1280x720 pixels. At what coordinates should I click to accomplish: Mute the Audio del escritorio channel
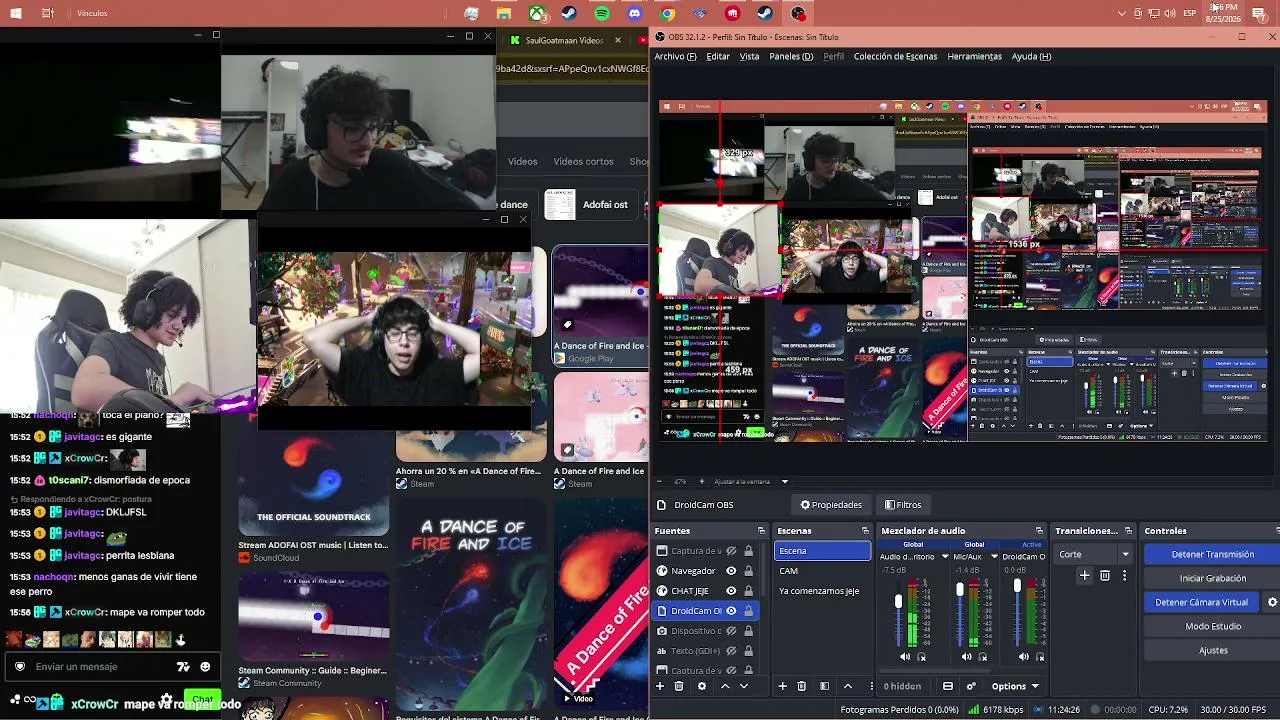pos(906,657)
